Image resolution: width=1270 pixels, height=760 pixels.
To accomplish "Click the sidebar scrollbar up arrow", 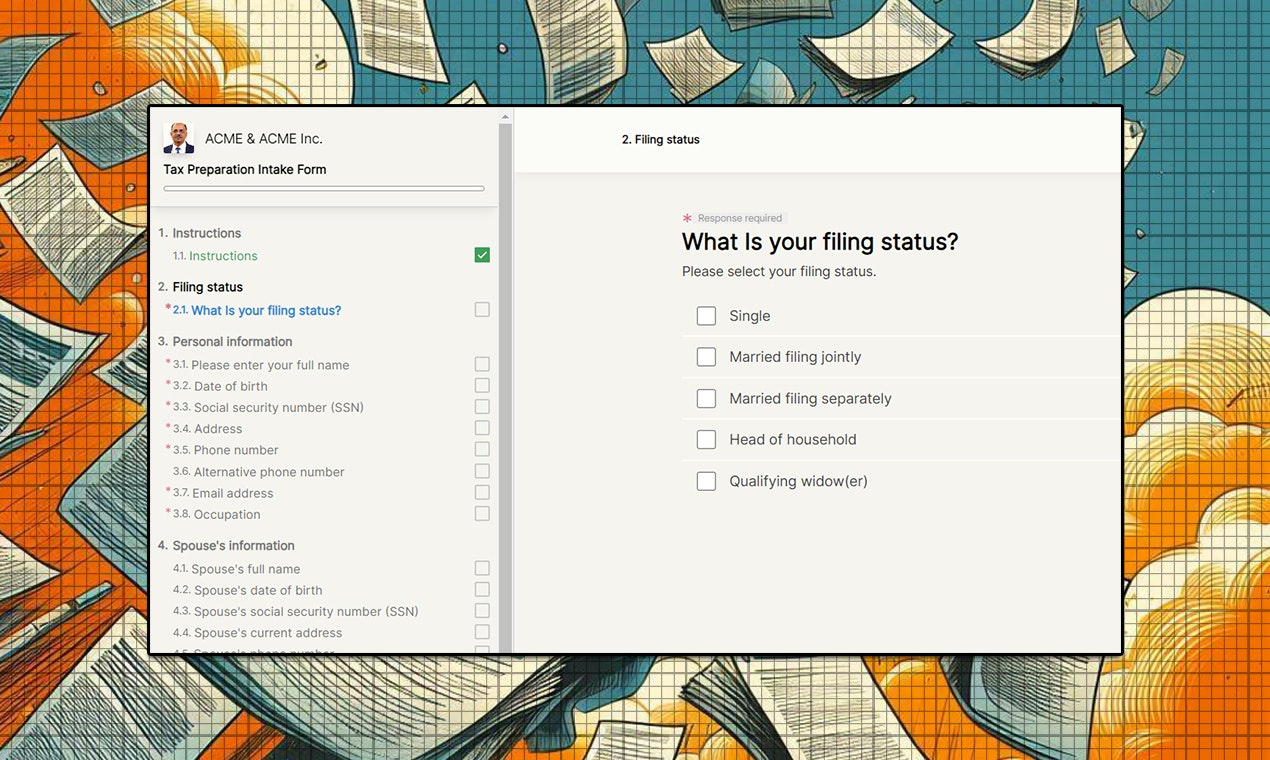I will tap(505, 117).
